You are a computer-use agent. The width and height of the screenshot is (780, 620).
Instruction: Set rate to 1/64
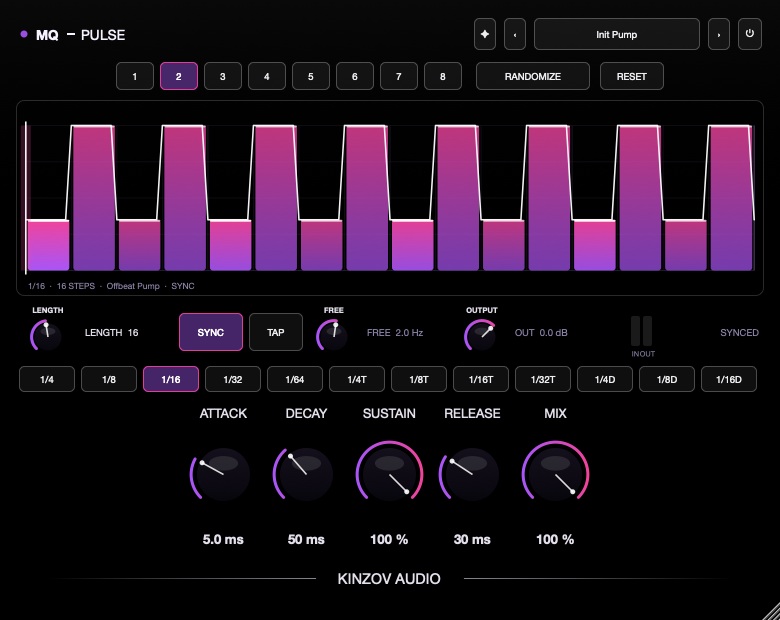pyautogui.click(x=294, y=379)
